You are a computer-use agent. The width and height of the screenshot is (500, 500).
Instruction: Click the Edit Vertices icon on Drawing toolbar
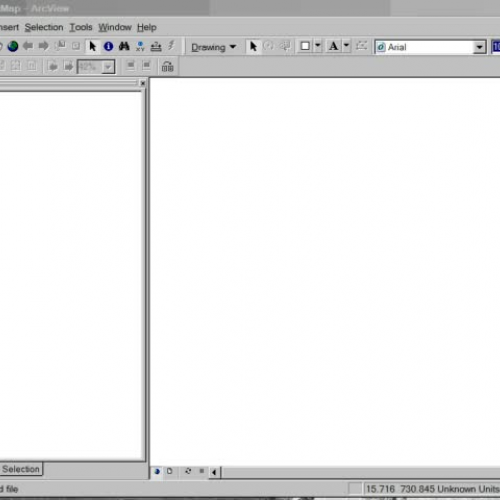pyautogui.click(x=361, y=46)
